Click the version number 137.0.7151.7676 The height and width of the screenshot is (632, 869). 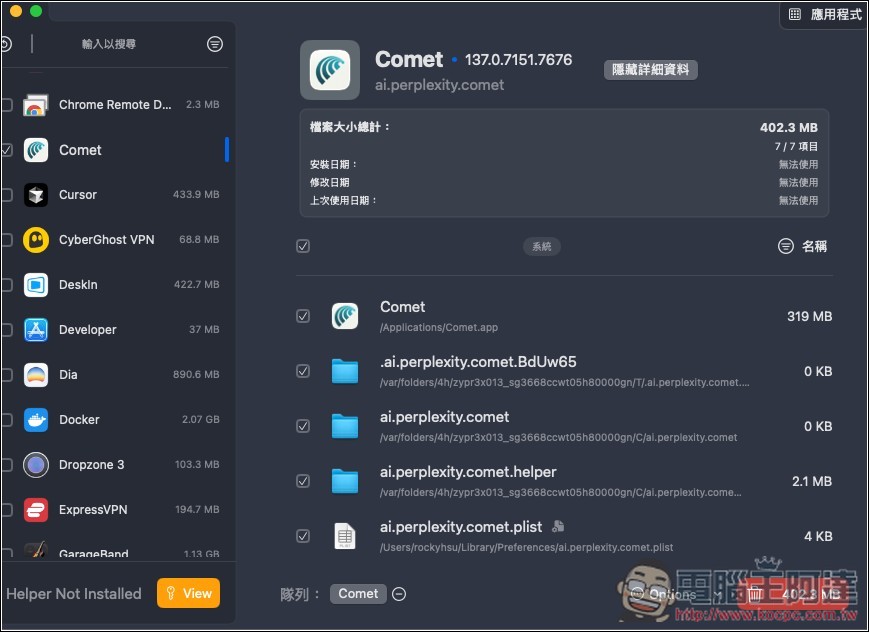pyautogui.click(x=518, y=60)
